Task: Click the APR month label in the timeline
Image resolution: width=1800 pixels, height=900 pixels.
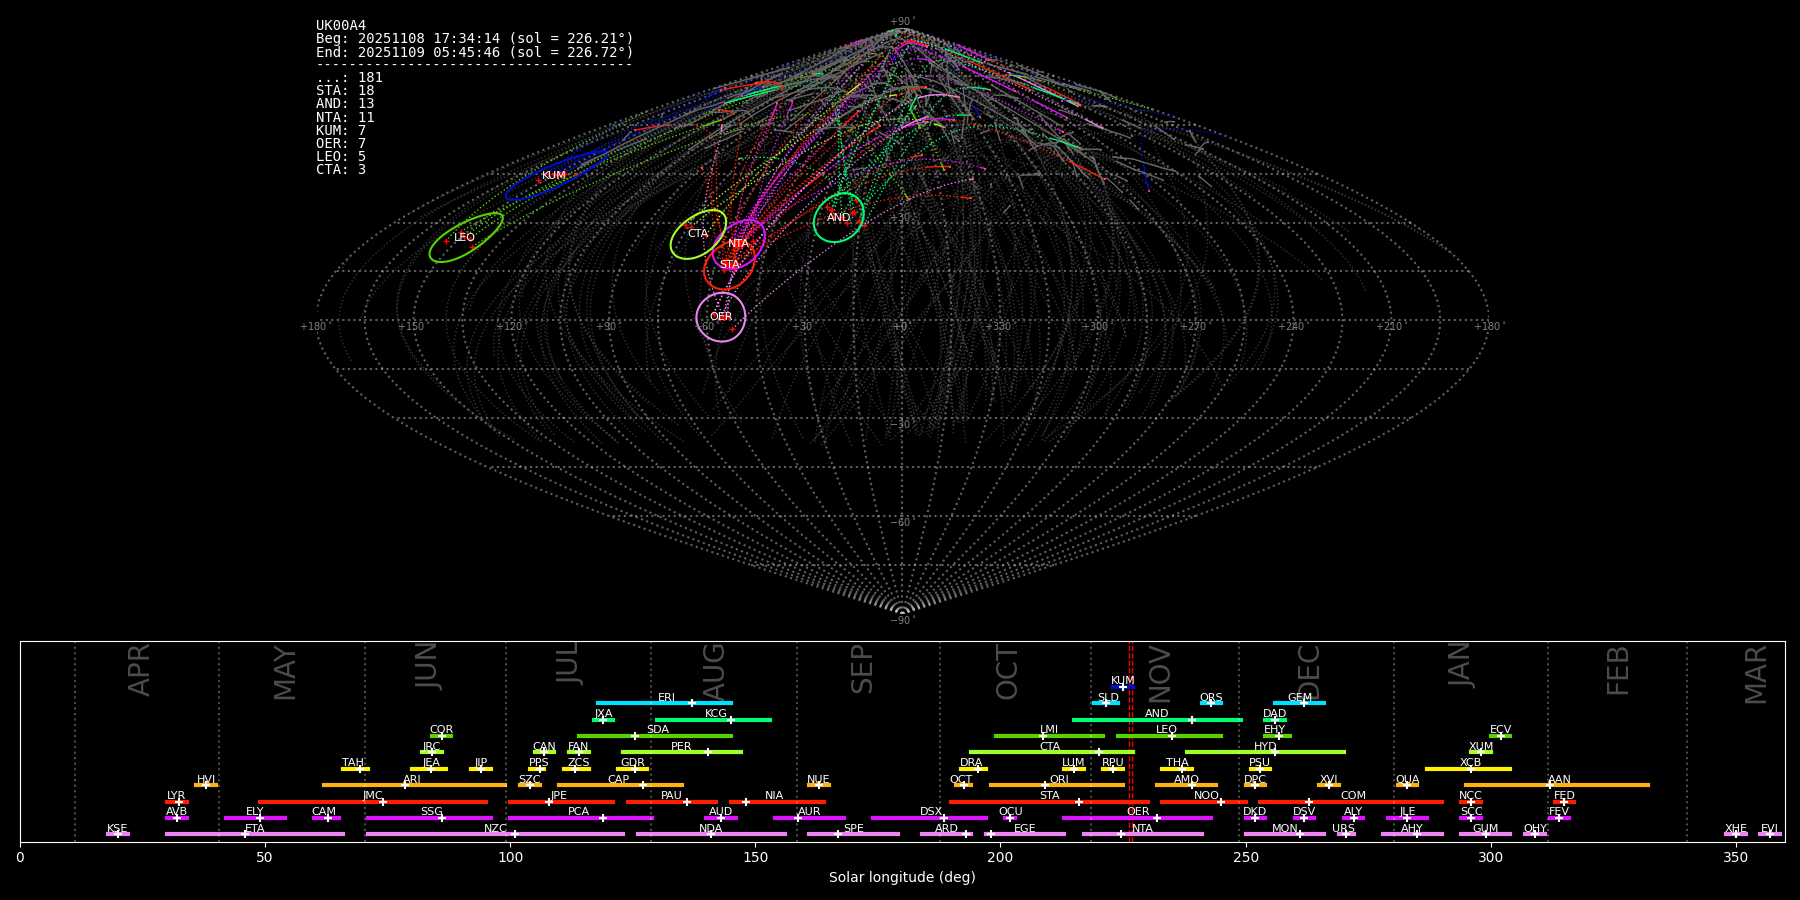Action: (x=140, y=670)
